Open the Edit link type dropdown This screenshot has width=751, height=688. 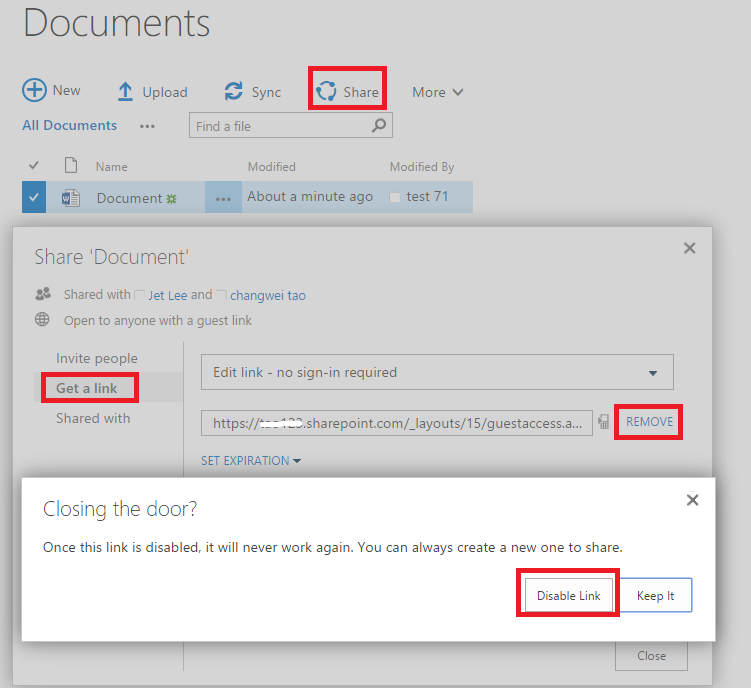pos(437,372)
